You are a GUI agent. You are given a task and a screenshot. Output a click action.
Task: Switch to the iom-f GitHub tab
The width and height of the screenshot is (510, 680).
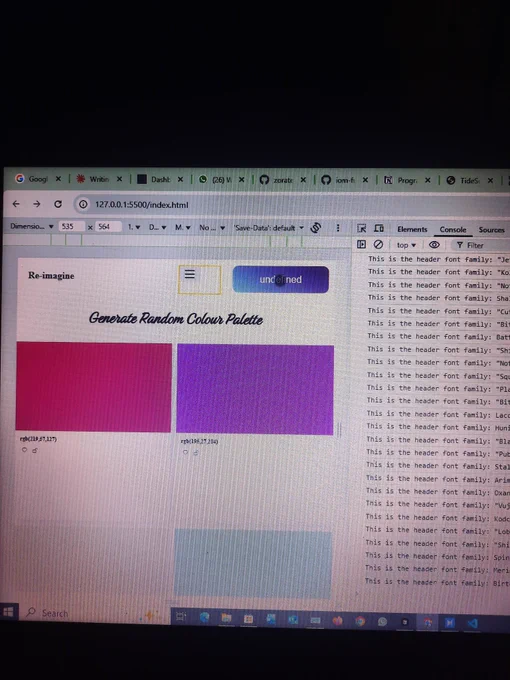point(345,180)
